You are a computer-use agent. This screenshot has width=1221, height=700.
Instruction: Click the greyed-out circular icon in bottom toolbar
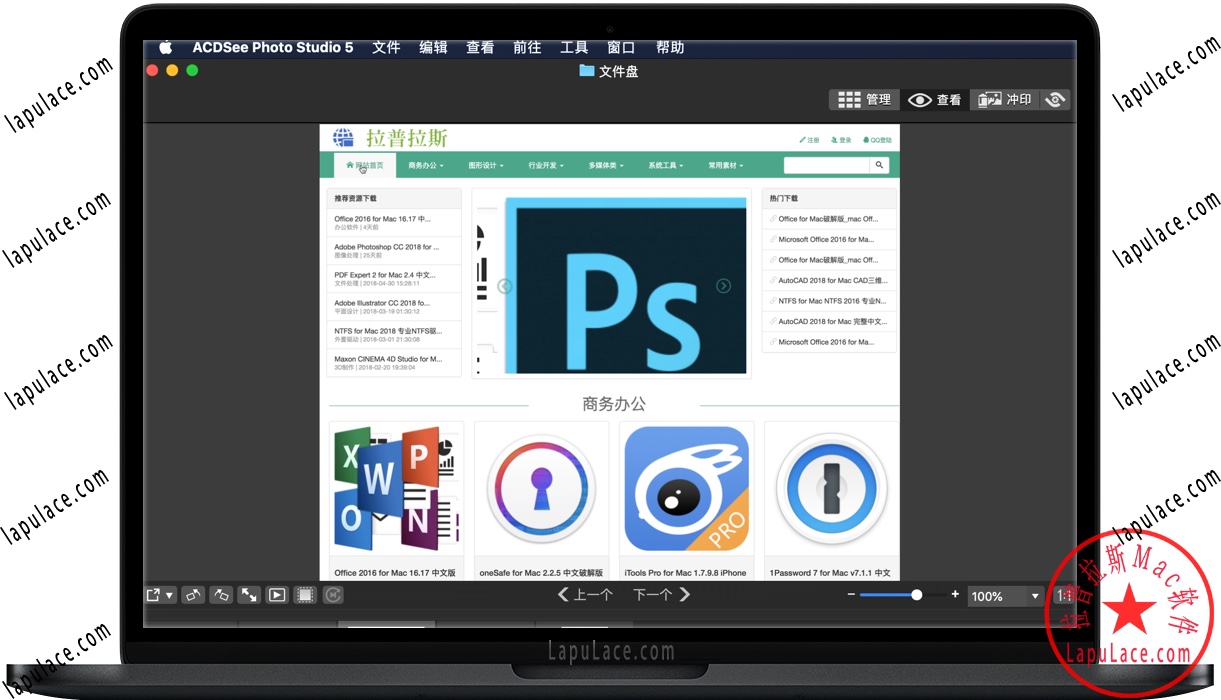tap(333, 595)
